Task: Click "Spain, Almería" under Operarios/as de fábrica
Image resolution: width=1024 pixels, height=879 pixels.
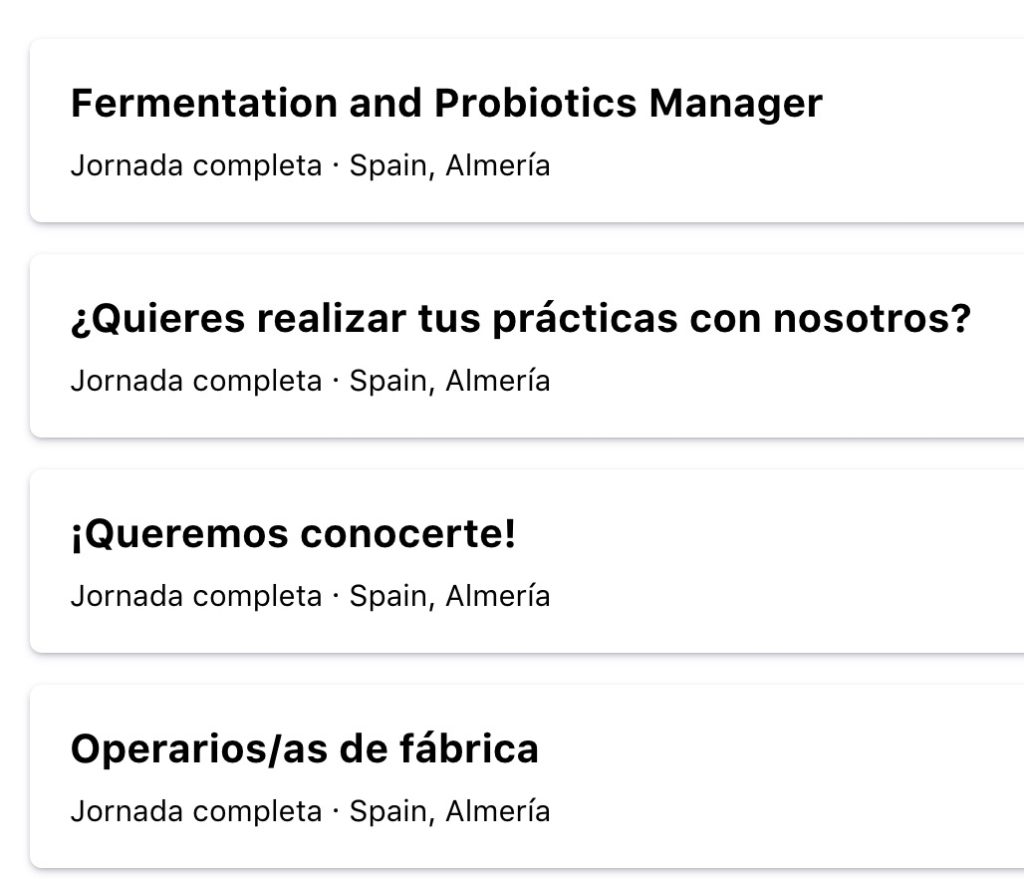Action: pos(449,811)
